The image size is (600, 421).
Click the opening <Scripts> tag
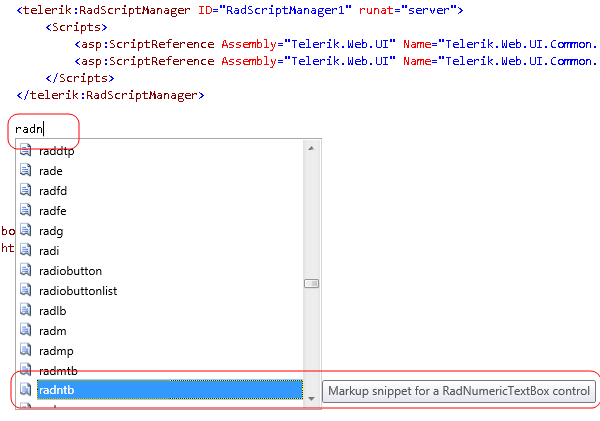[x=76, y=27]
